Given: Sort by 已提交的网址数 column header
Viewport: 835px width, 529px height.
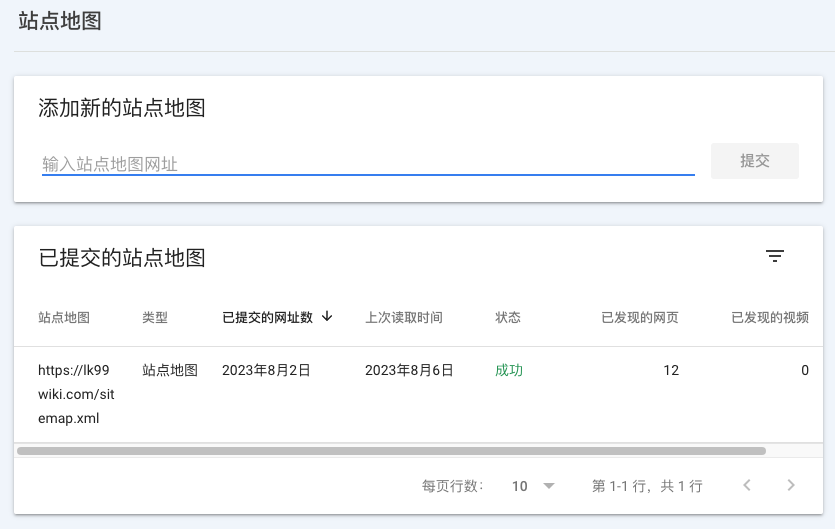Looking at the screenshot, I should click(267, 318).
